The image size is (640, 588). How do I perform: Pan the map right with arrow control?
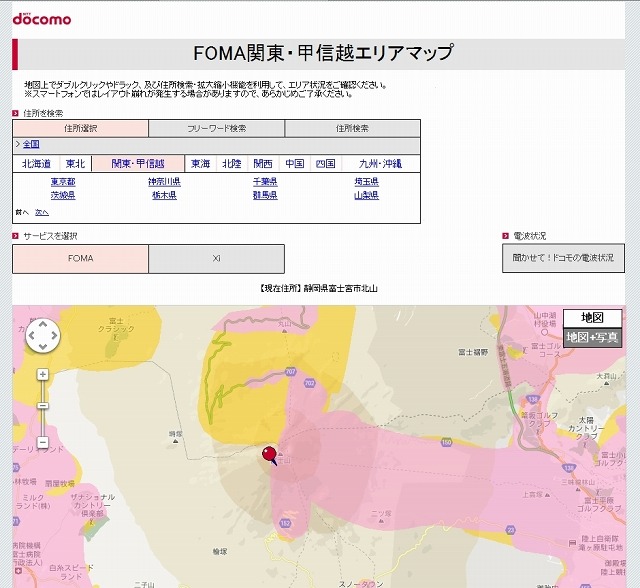coord(55,337)
